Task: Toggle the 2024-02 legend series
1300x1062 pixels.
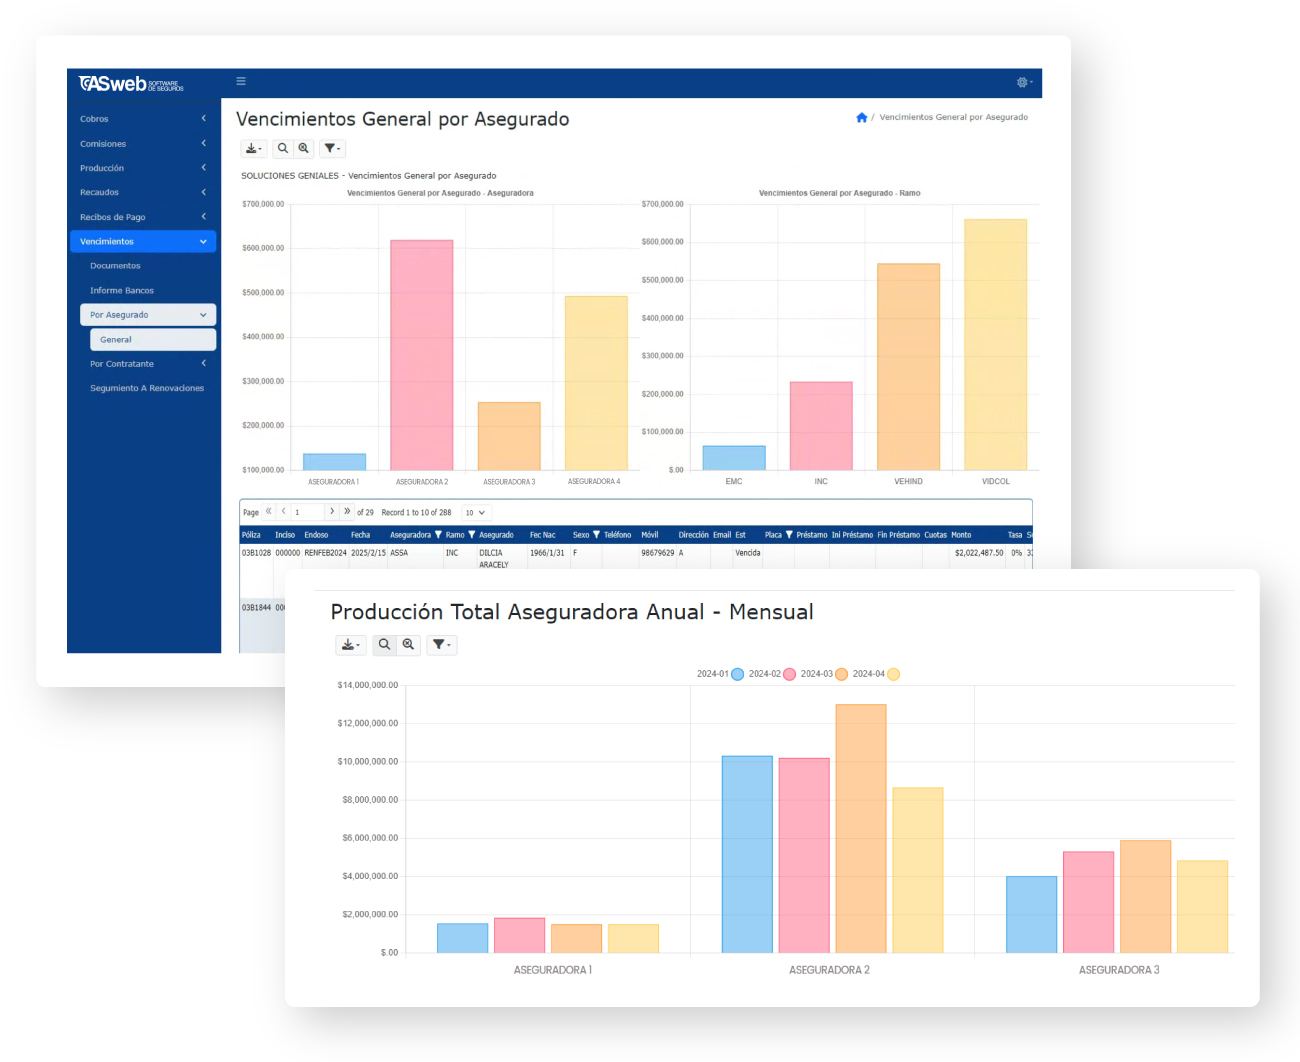Action: pos(789,674)
